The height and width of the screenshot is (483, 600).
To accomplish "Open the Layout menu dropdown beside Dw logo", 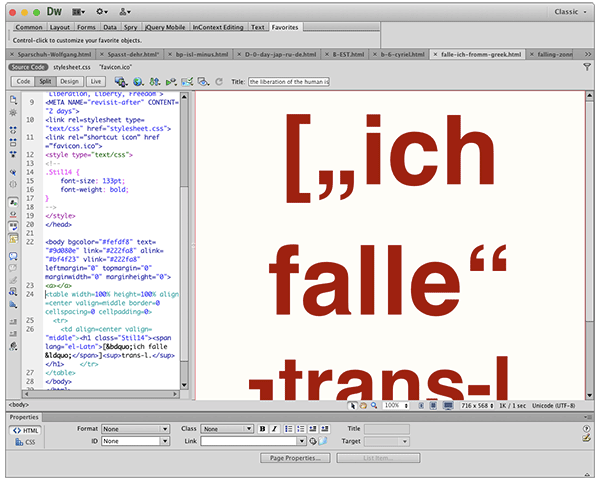I will tap(79, 12).
